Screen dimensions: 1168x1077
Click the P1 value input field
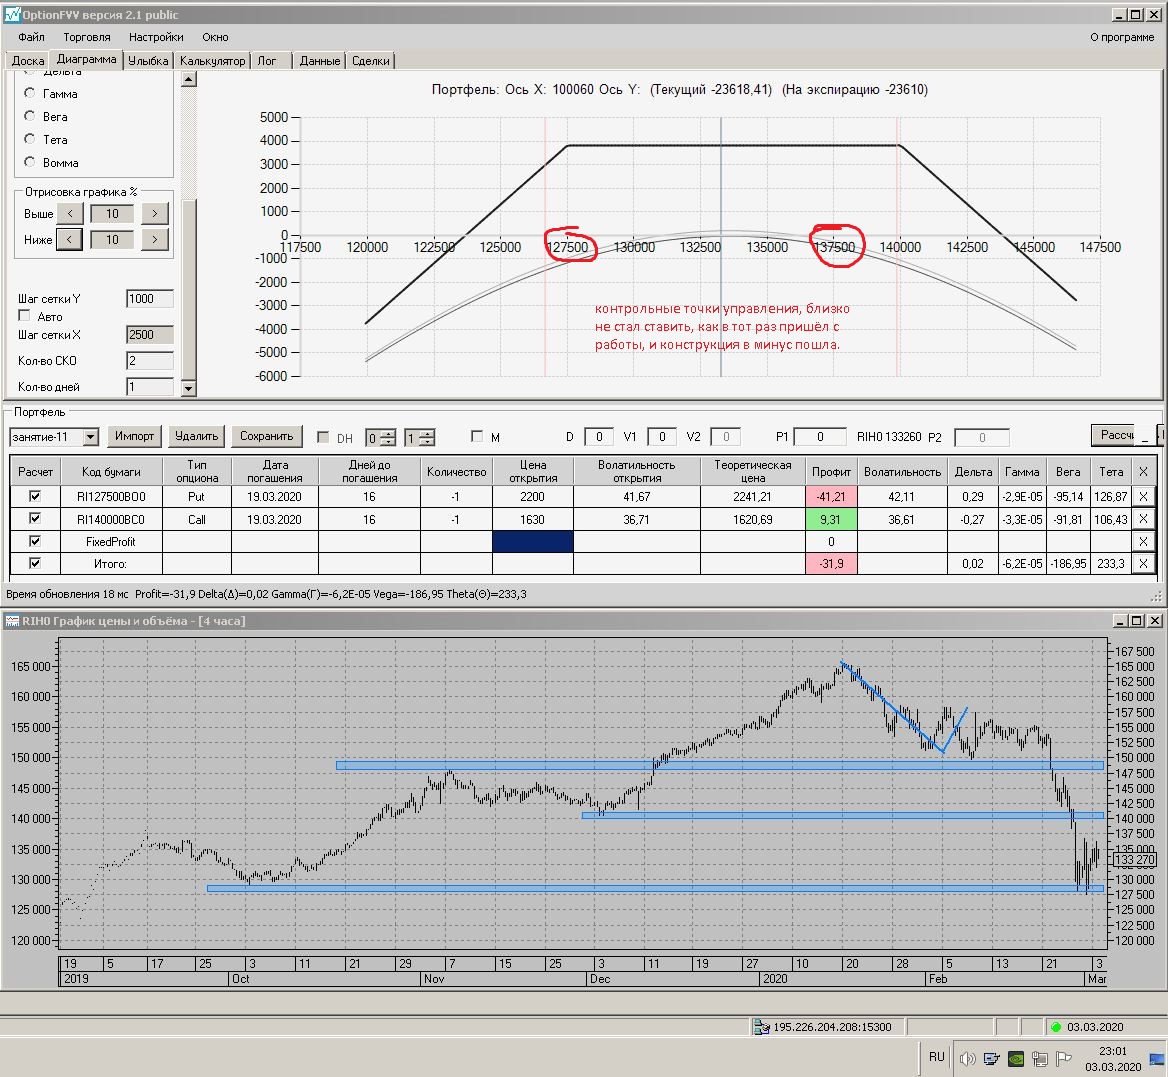click(x=820, y=437)
